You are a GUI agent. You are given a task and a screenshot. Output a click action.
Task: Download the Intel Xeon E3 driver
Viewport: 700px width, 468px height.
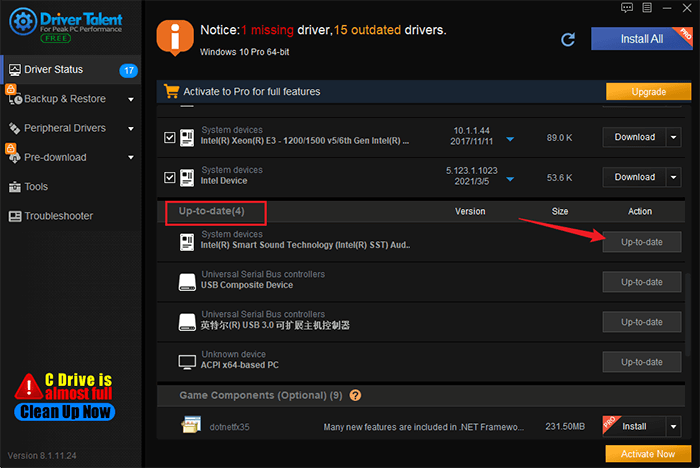[634, 138]
